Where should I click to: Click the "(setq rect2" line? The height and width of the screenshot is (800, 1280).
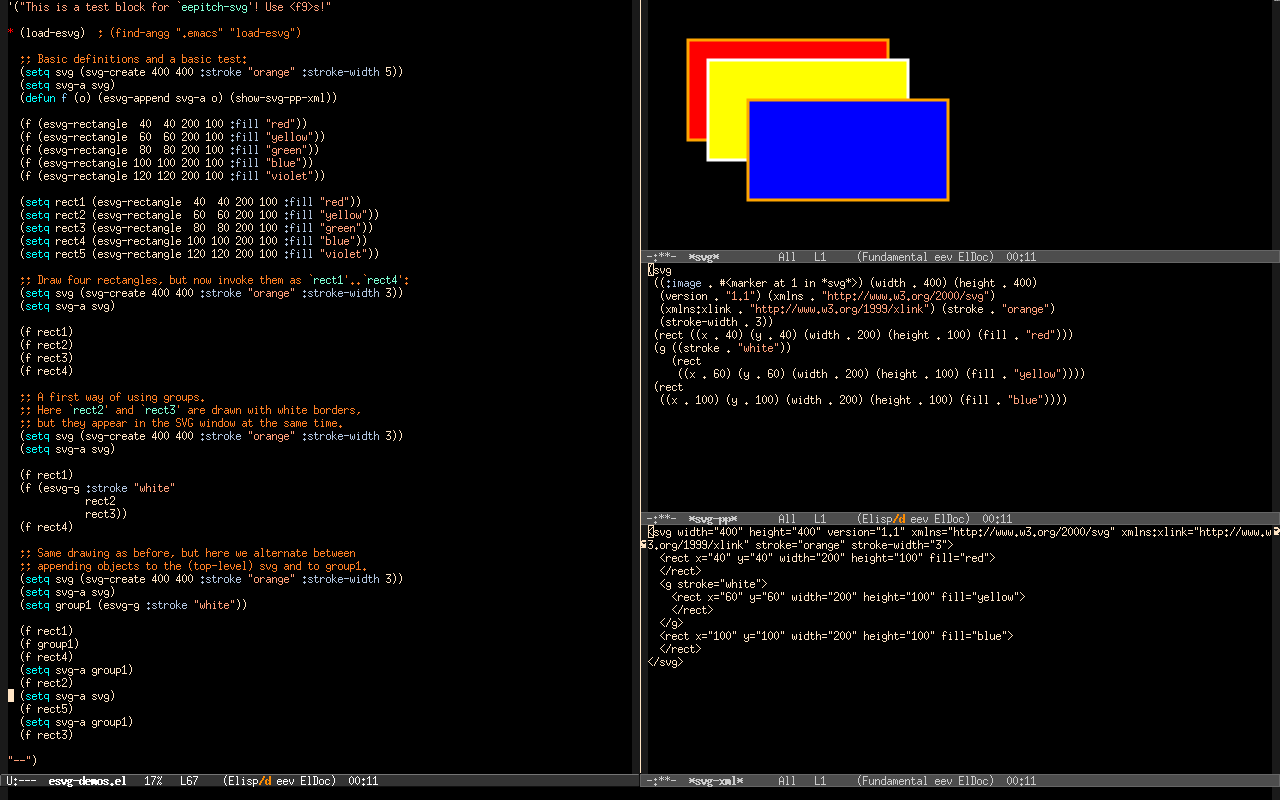[200, 215]
